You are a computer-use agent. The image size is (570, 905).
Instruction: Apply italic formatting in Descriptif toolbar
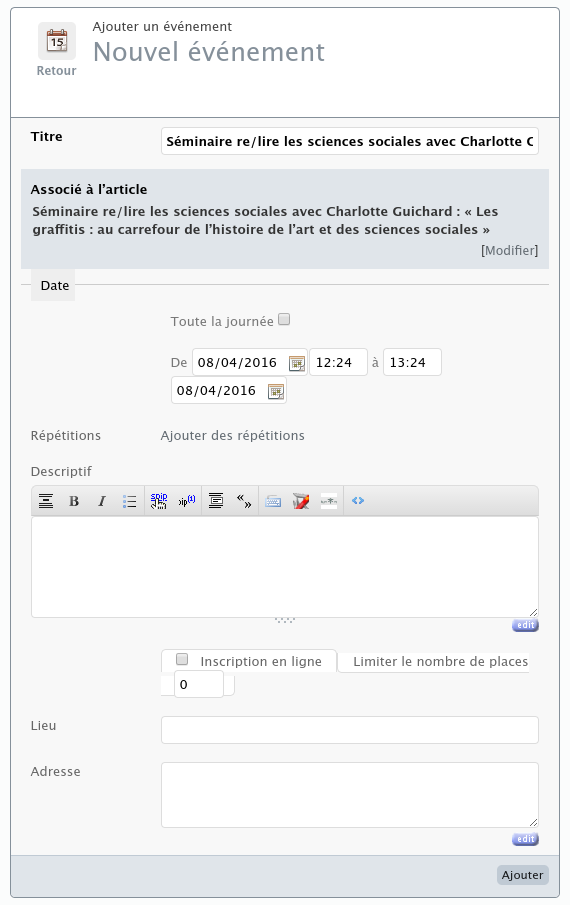click(102, 501)
